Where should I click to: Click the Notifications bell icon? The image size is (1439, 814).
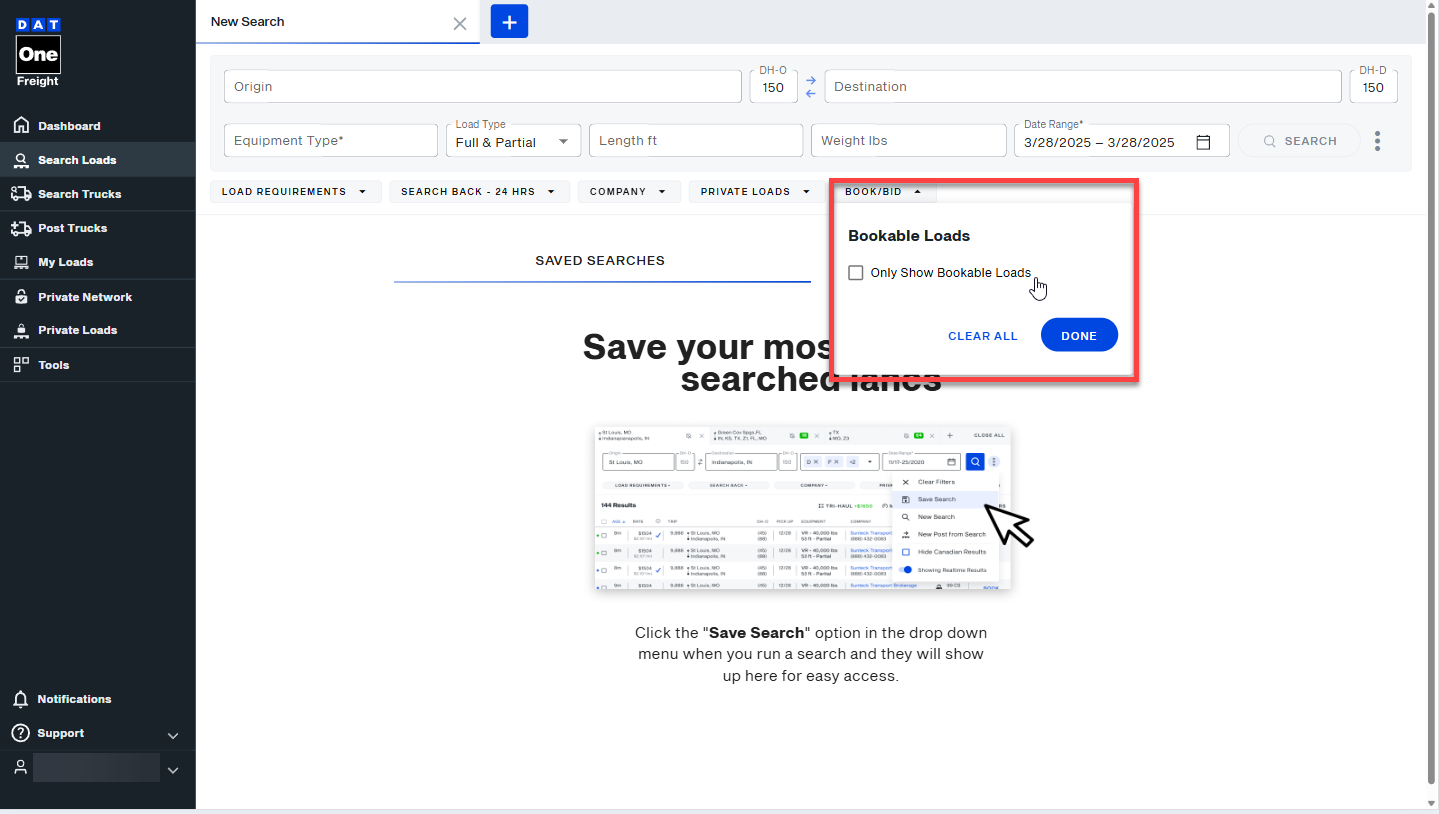pos(20,699)
